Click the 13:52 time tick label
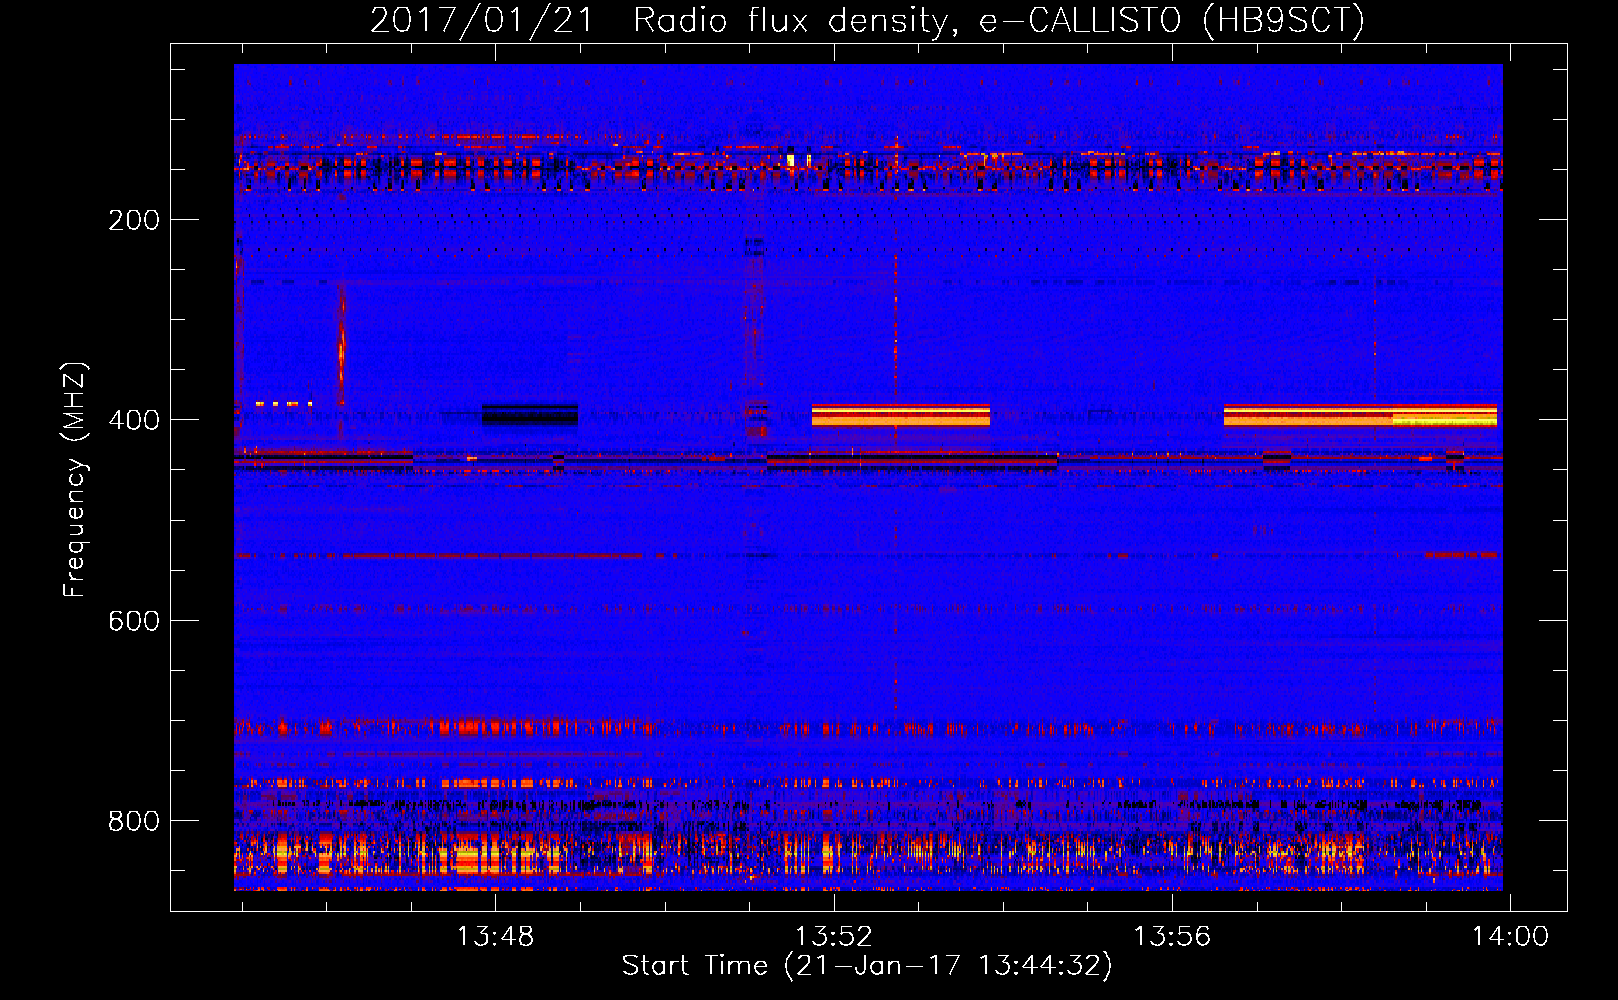 click(x=833, y=937)
